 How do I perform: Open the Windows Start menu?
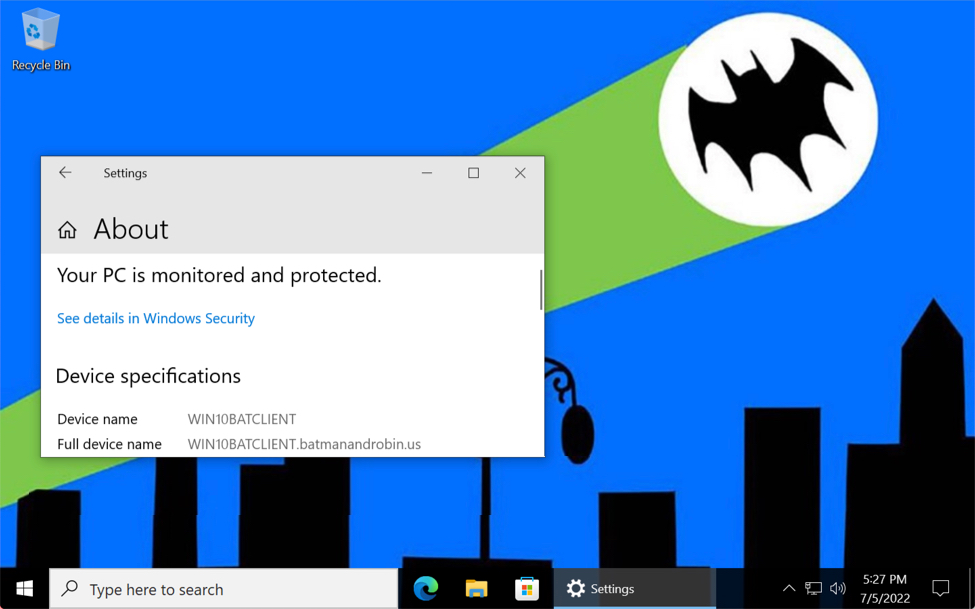click(x=24, y=588)
